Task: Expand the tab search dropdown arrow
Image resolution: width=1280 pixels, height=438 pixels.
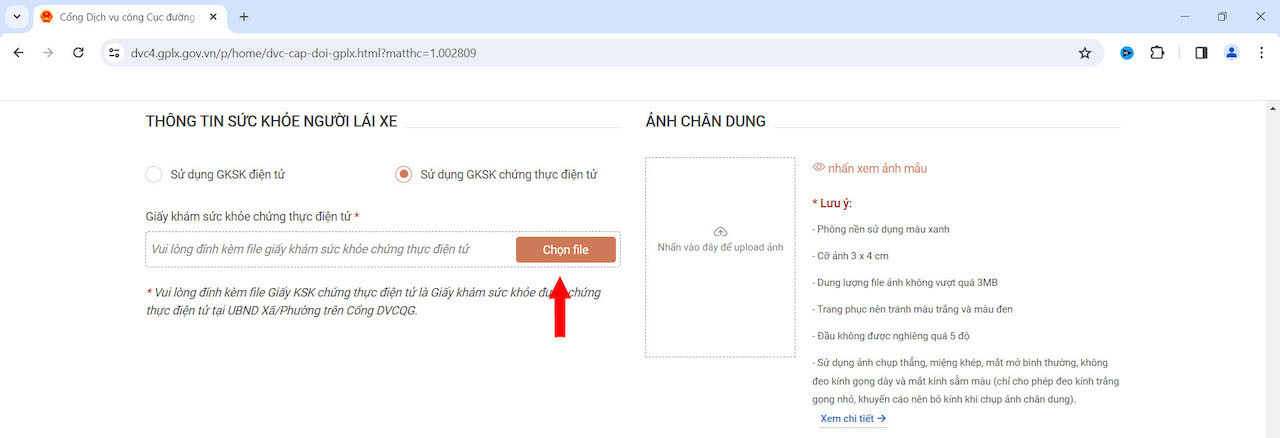Action: [x=17, y=17]
